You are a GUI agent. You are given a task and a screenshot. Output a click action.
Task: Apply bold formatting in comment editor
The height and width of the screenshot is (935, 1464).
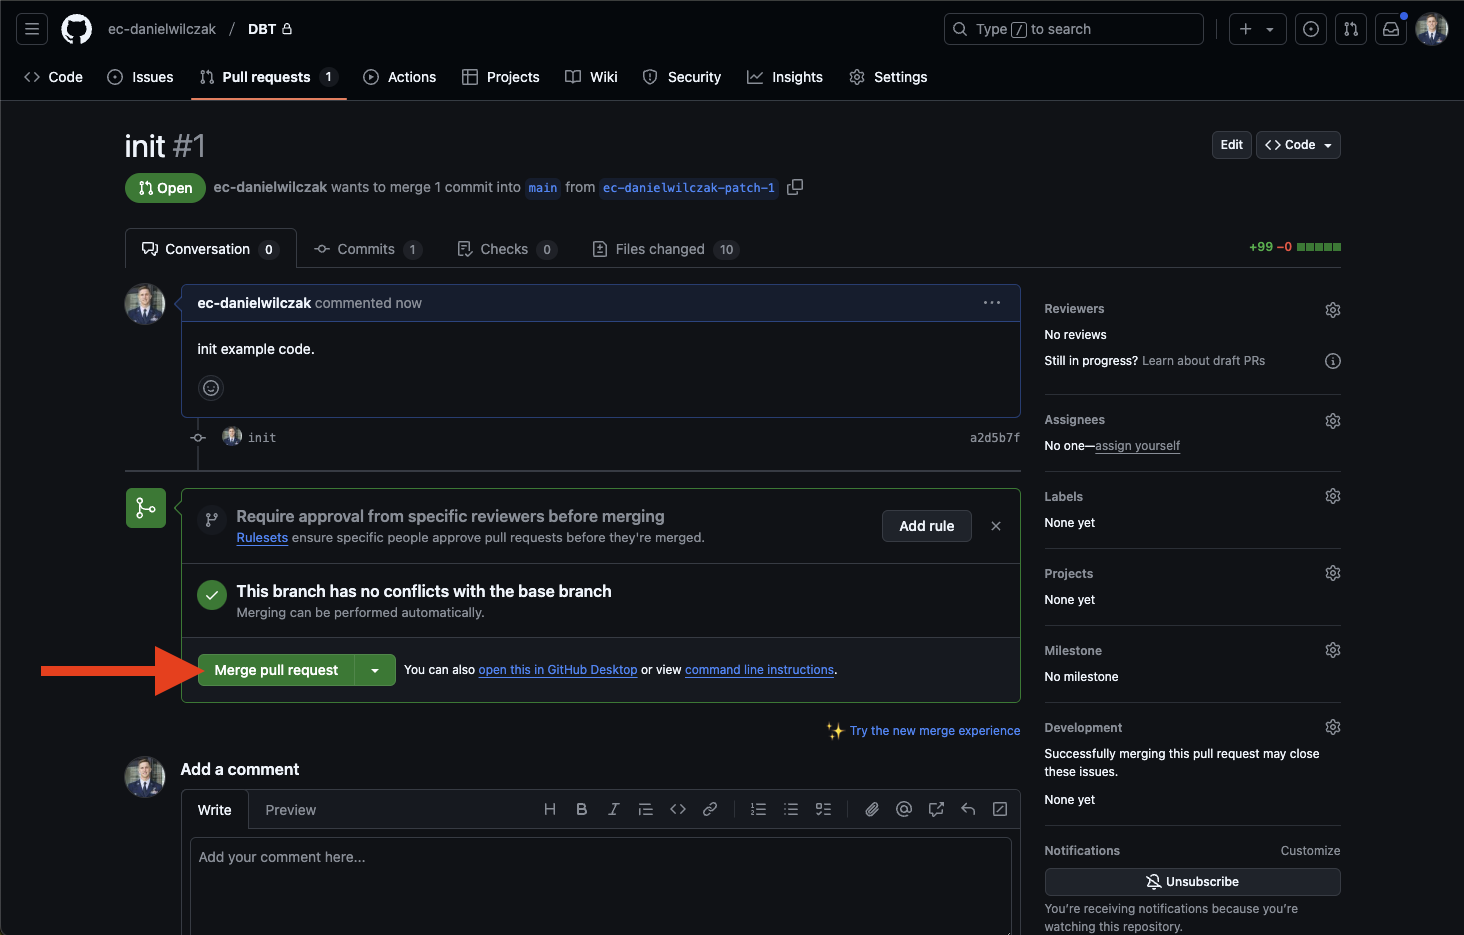pyautogui.click(x=582, y=809)
